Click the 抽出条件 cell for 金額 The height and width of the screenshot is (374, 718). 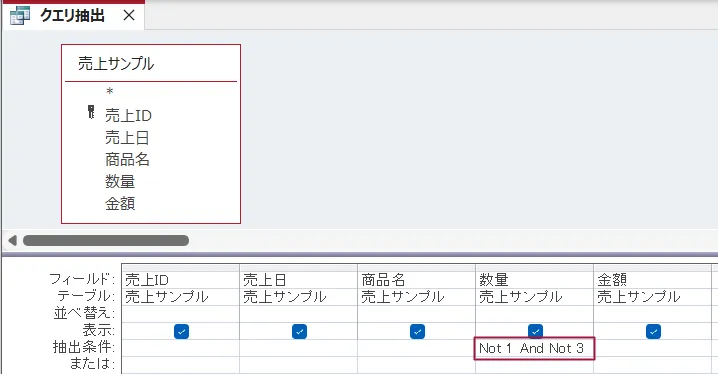[x=653, y=348]
